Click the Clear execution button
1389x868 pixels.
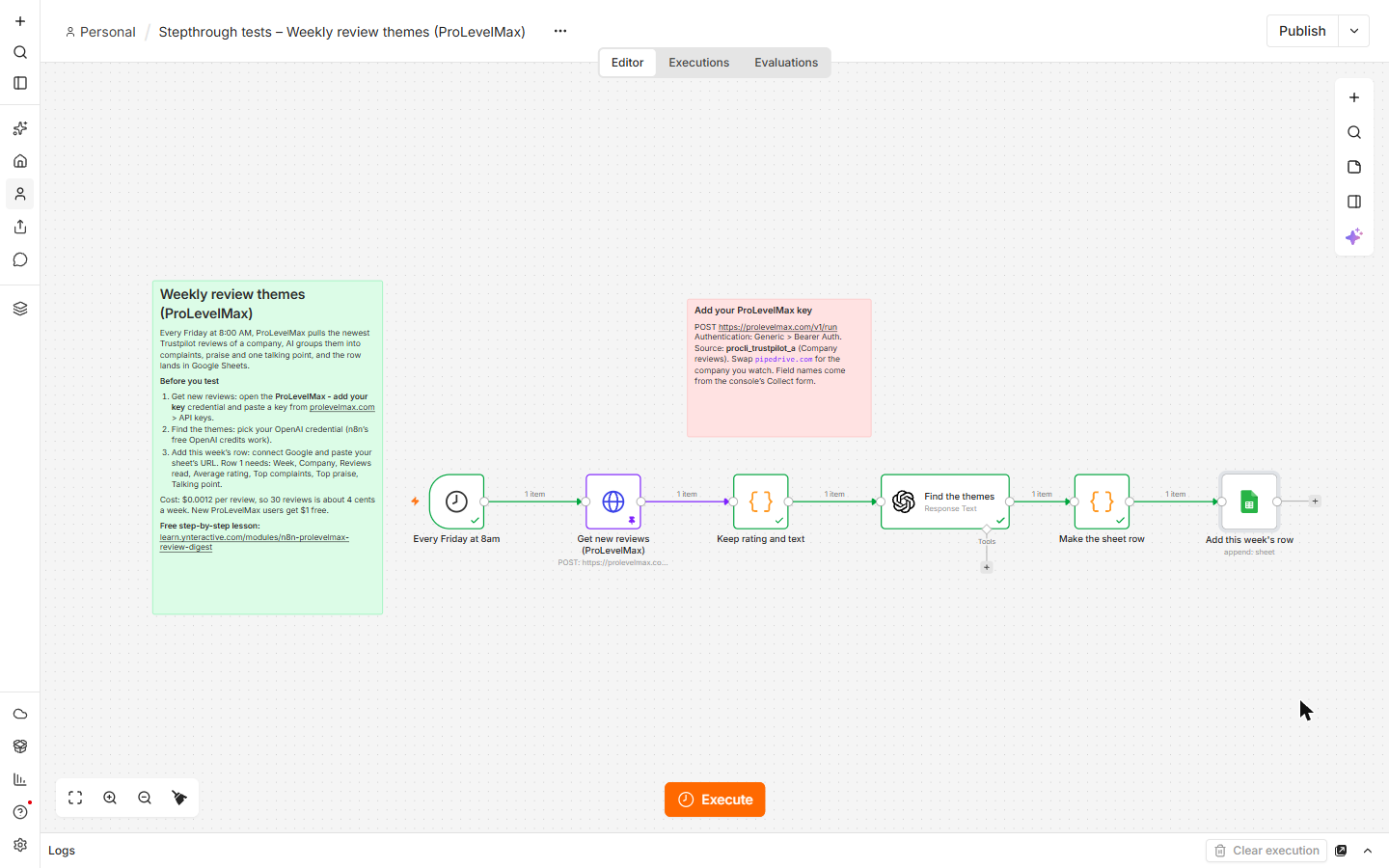1266,851
